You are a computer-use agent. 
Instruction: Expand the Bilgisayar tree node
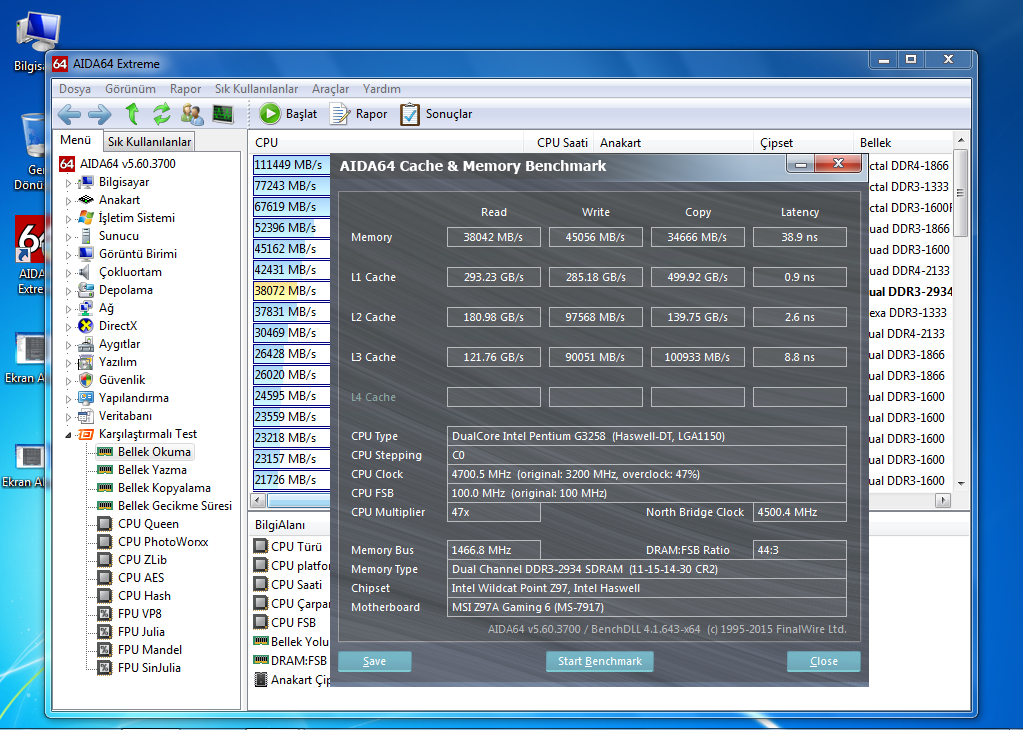tap(68, 183)
